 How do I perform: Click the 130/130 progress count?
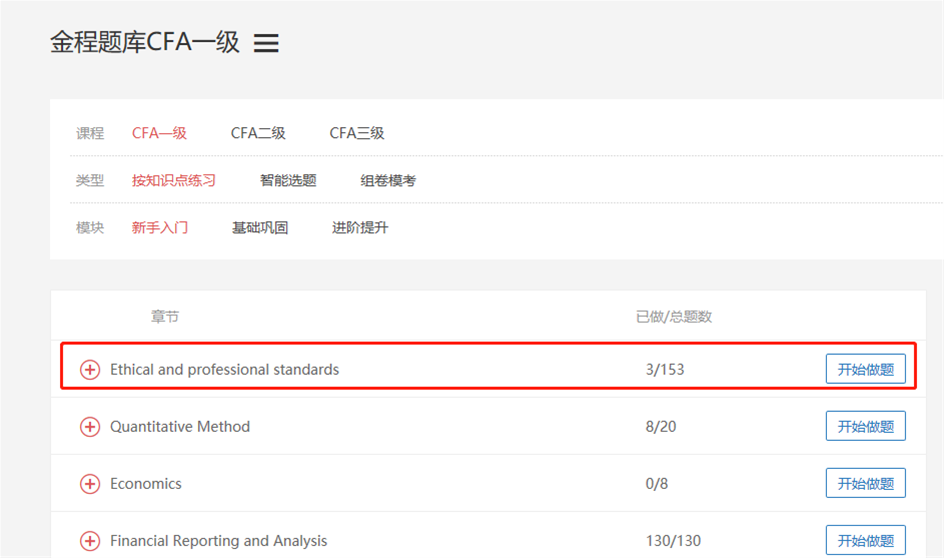[674, 541]
